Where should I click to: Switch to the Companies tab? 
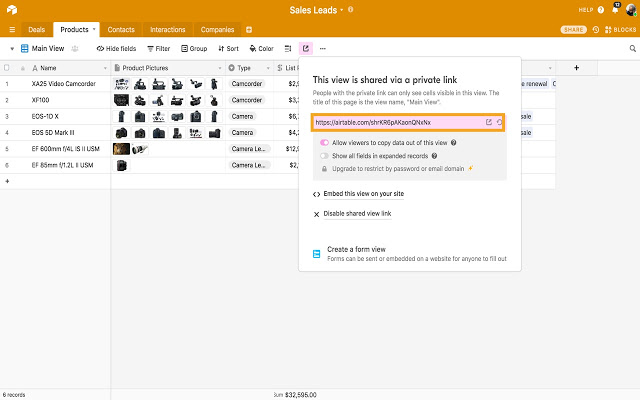click(217, 30)
